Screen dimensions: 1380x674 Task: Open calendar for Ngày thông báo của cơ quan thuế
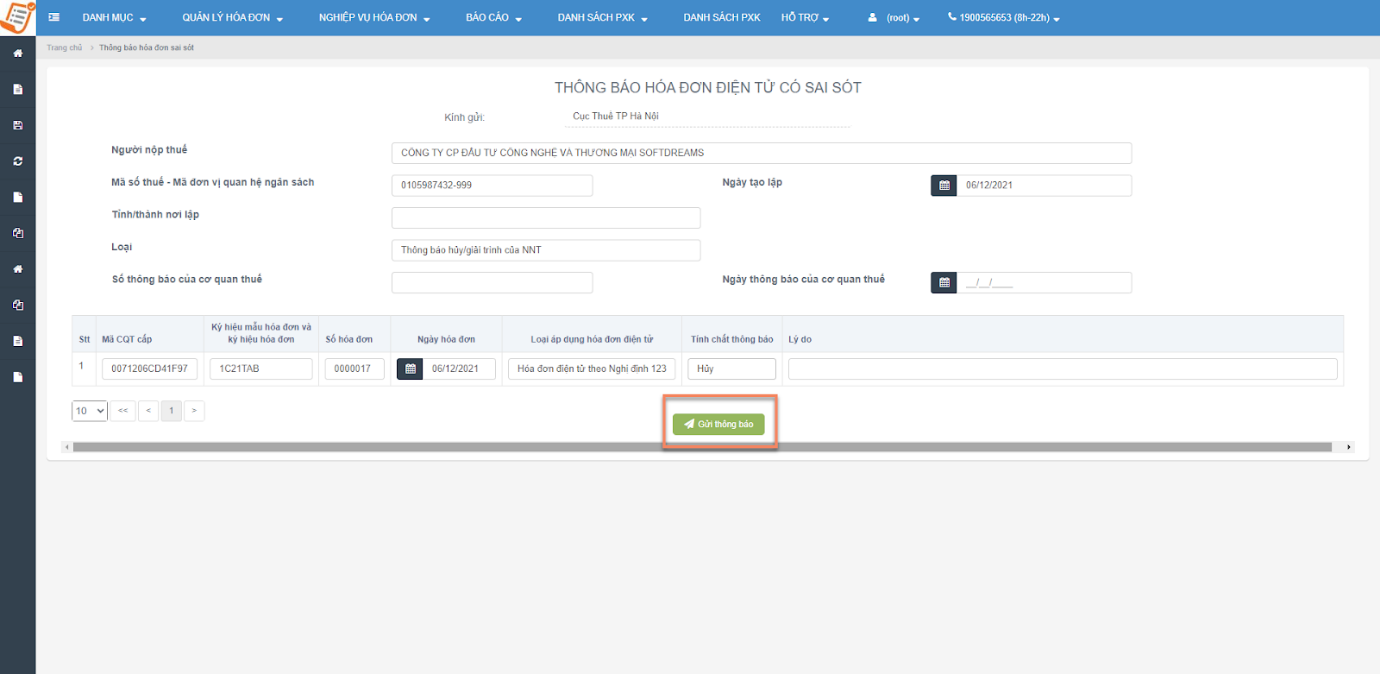click(x=943, y=283)
